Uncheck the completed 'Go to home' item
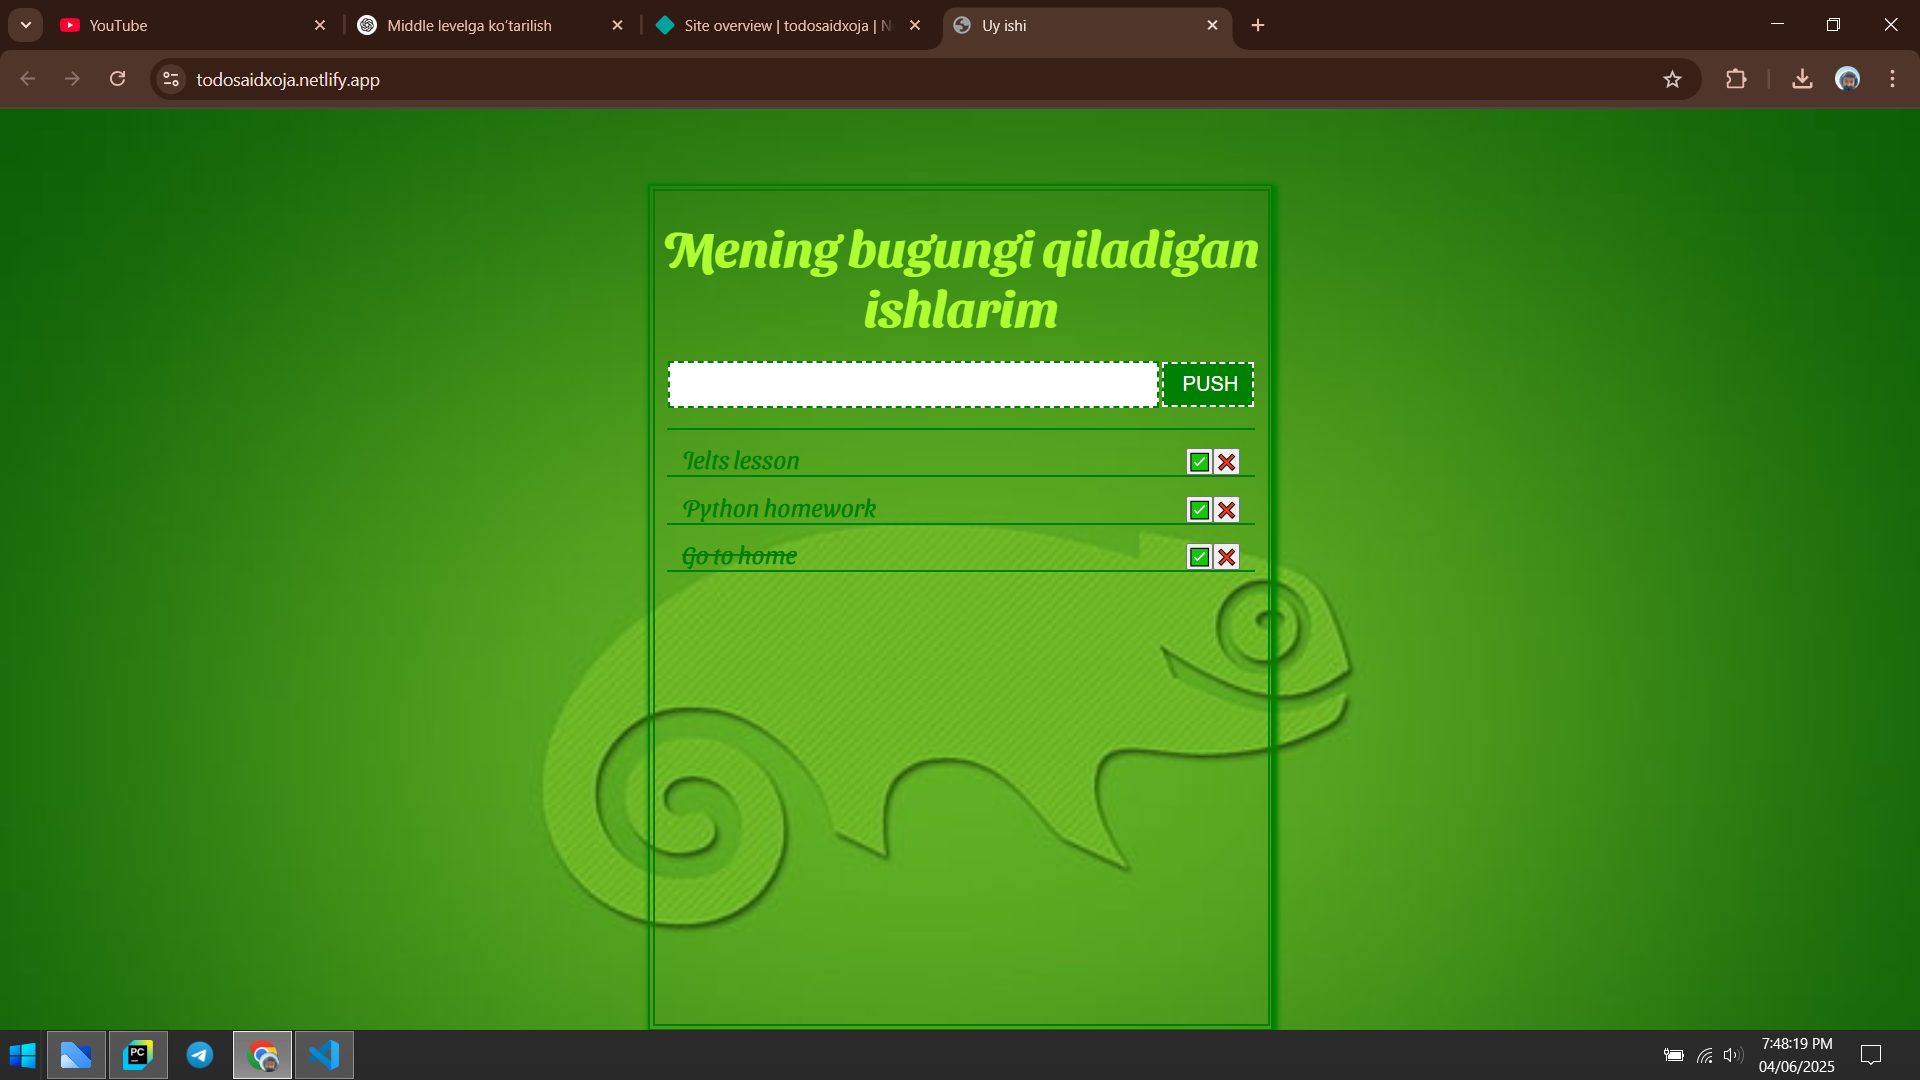 pos(1197,557)
